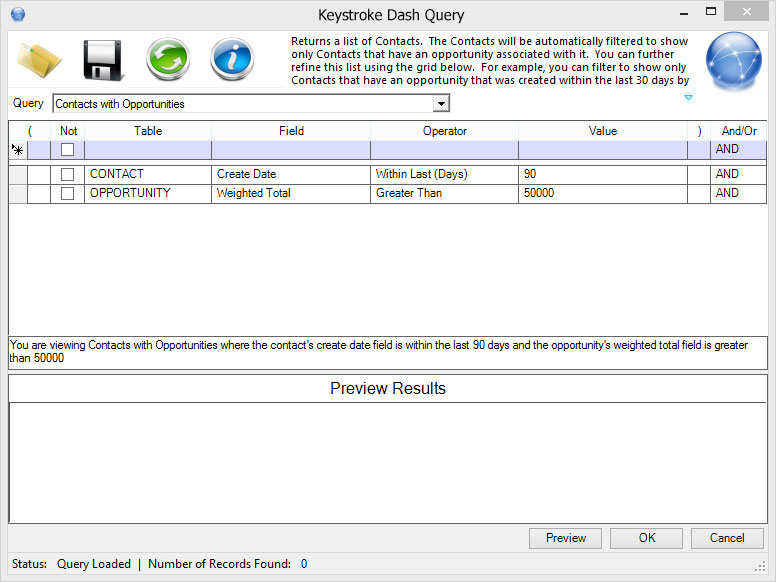Click AND in the OPPORTUNITY row
Image resolution: width=776 pixels, height=582 pixels.
pyautogui.click(x=739, y=193)
